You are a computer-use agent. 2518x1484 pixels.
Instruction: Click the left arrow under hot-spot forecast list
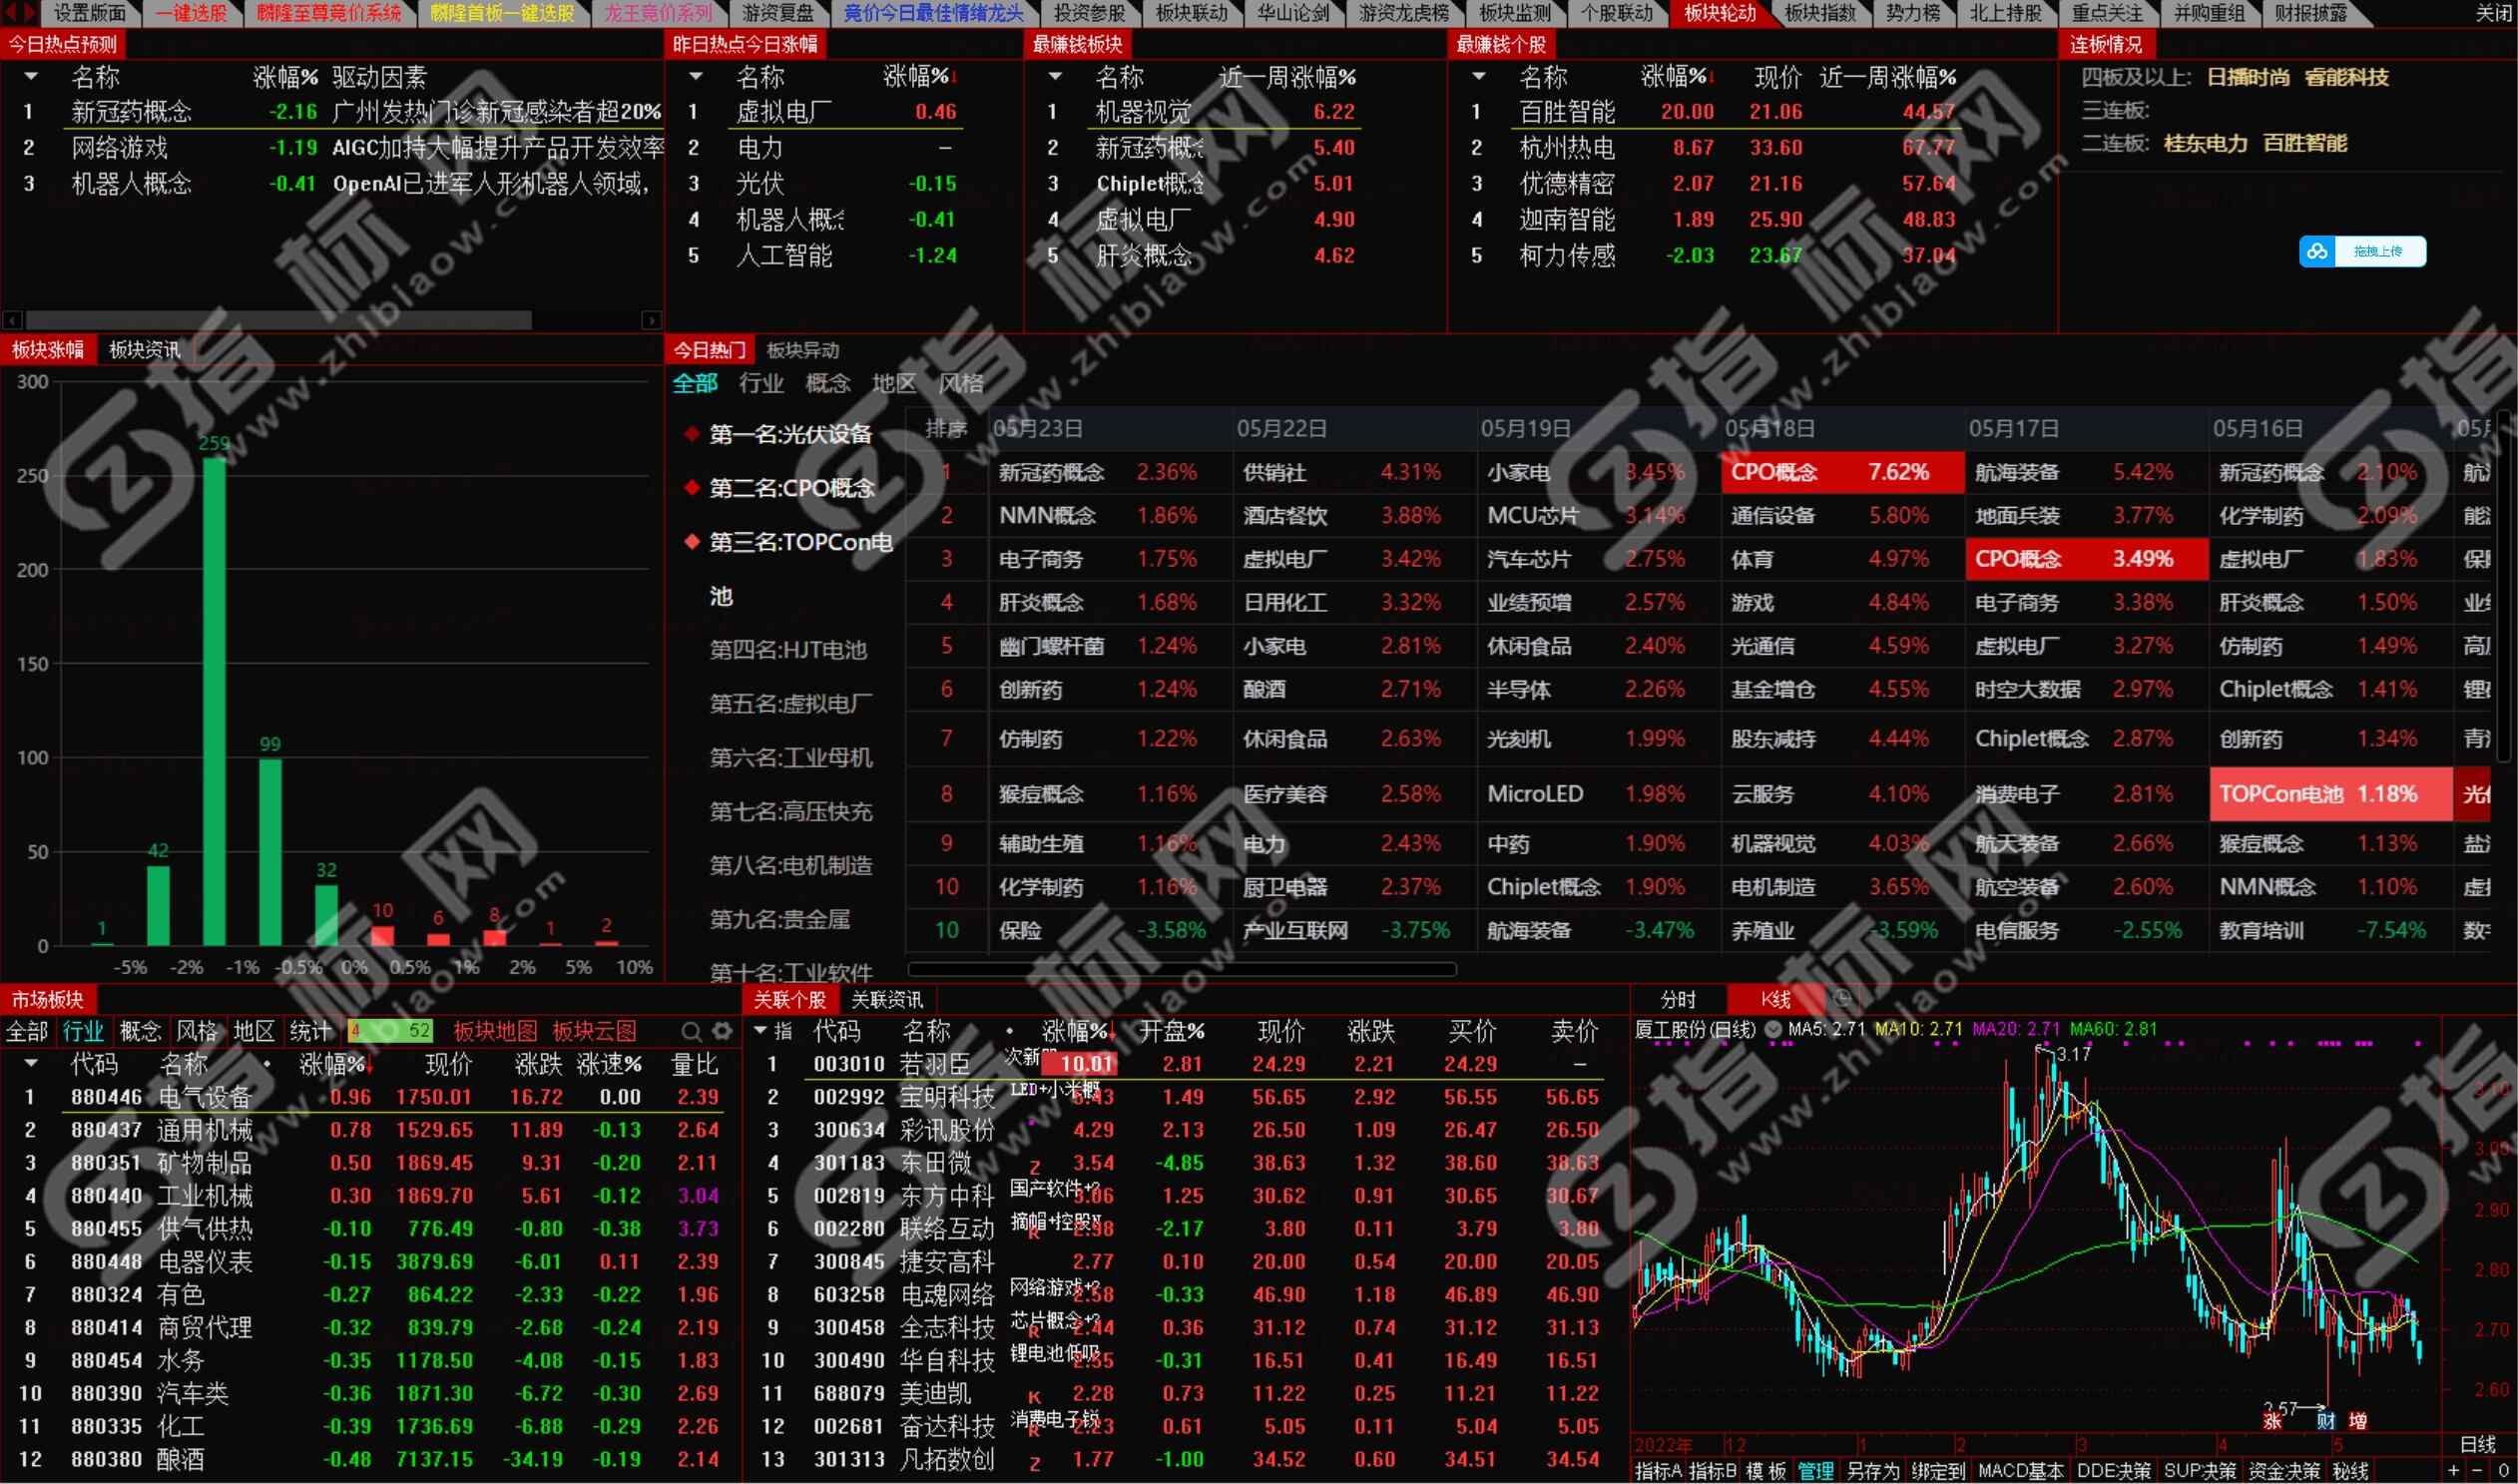pos(12,321)
